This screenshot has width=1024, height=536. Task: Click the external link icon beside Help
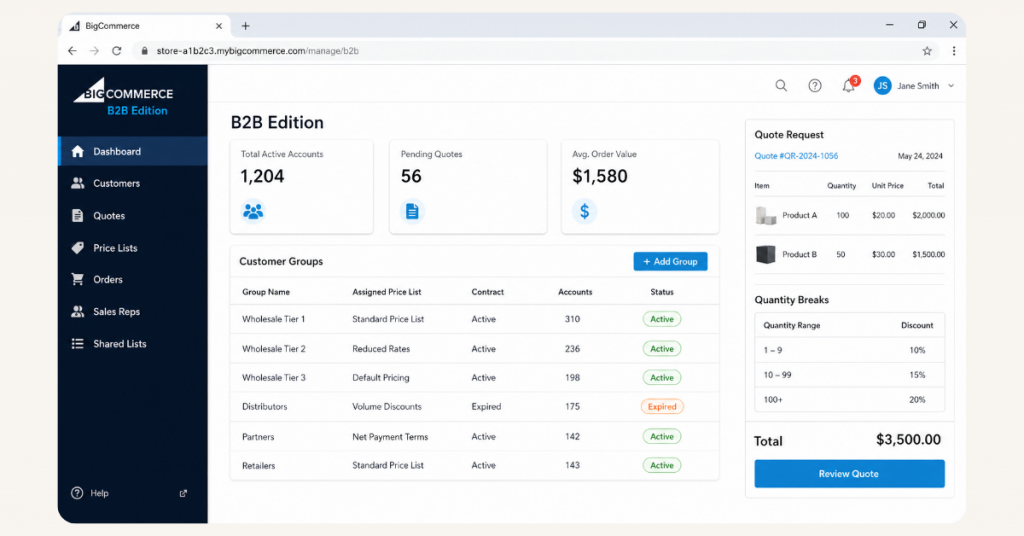(x=183, y=493)
